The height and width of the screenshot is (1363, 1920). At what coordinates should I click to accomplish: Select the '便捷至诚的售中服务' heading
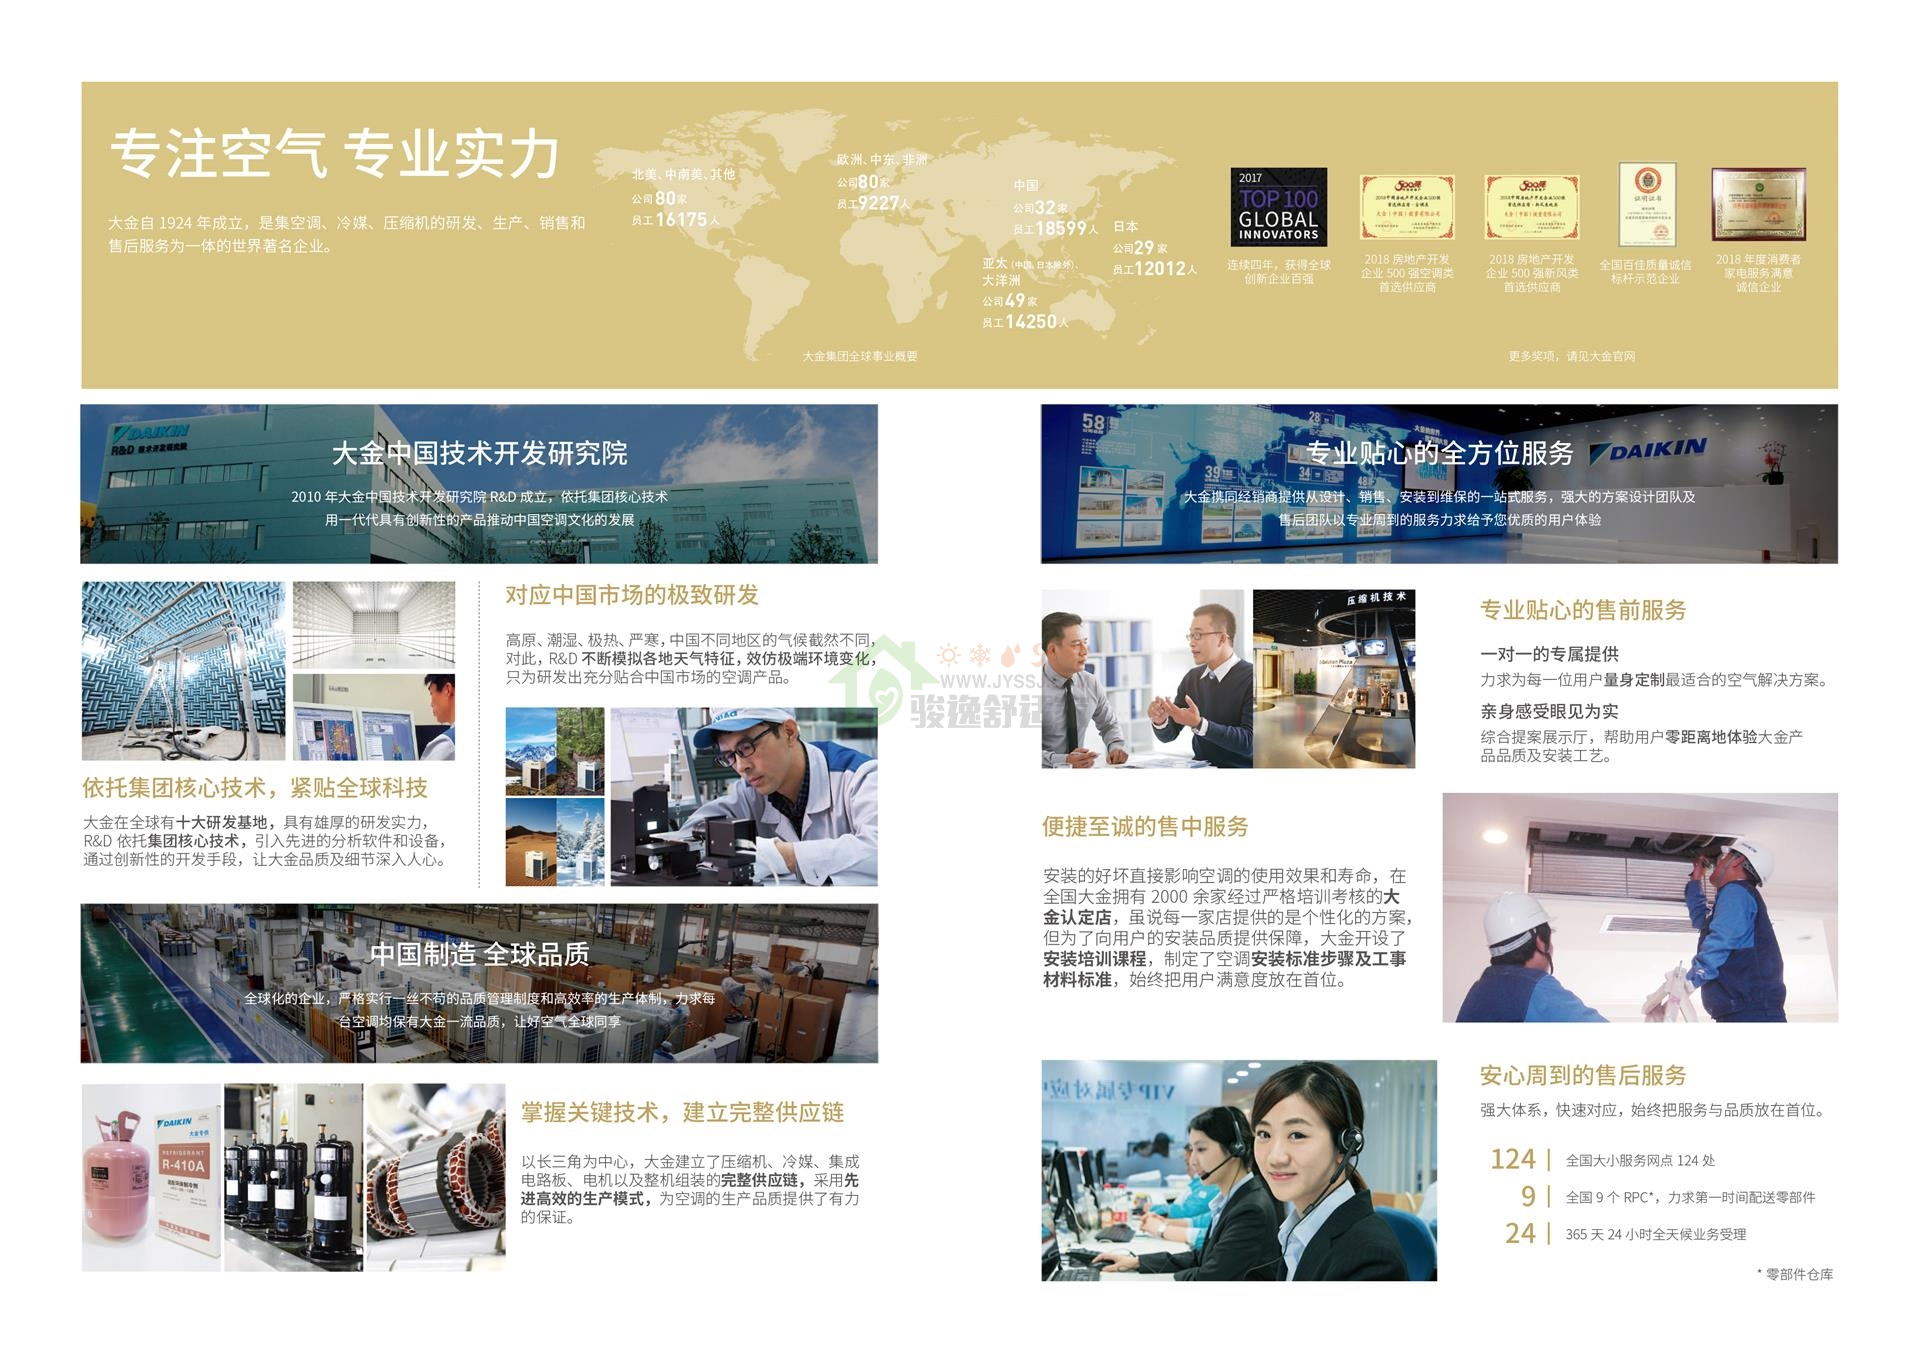click(x=1145, y=827)
